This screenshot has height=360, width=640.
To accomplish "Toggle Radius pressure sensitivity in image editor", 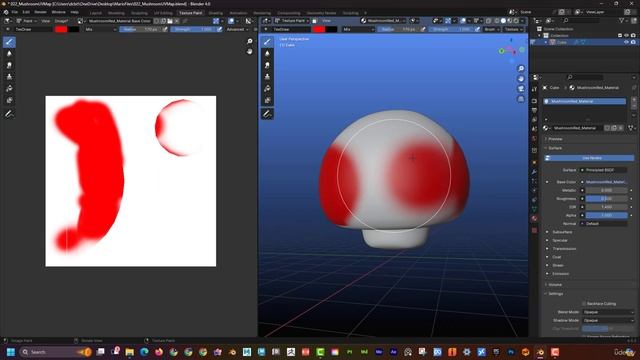I will [165, 29].
